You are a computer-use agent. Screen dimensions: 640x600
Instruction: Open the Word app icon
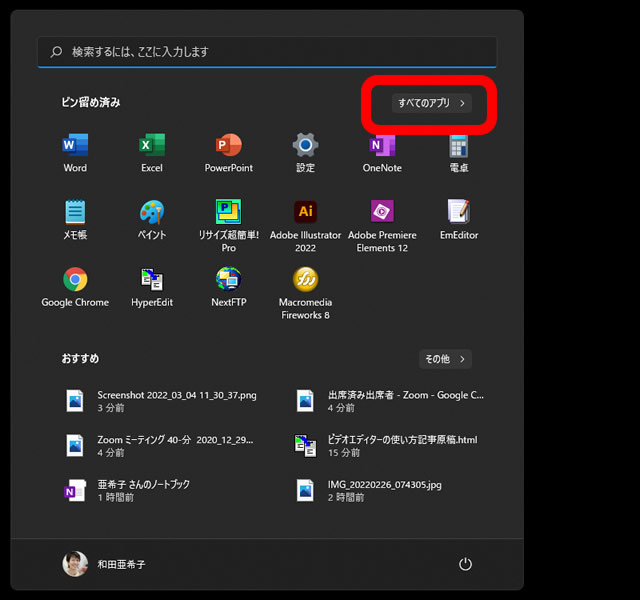point(75,146)
